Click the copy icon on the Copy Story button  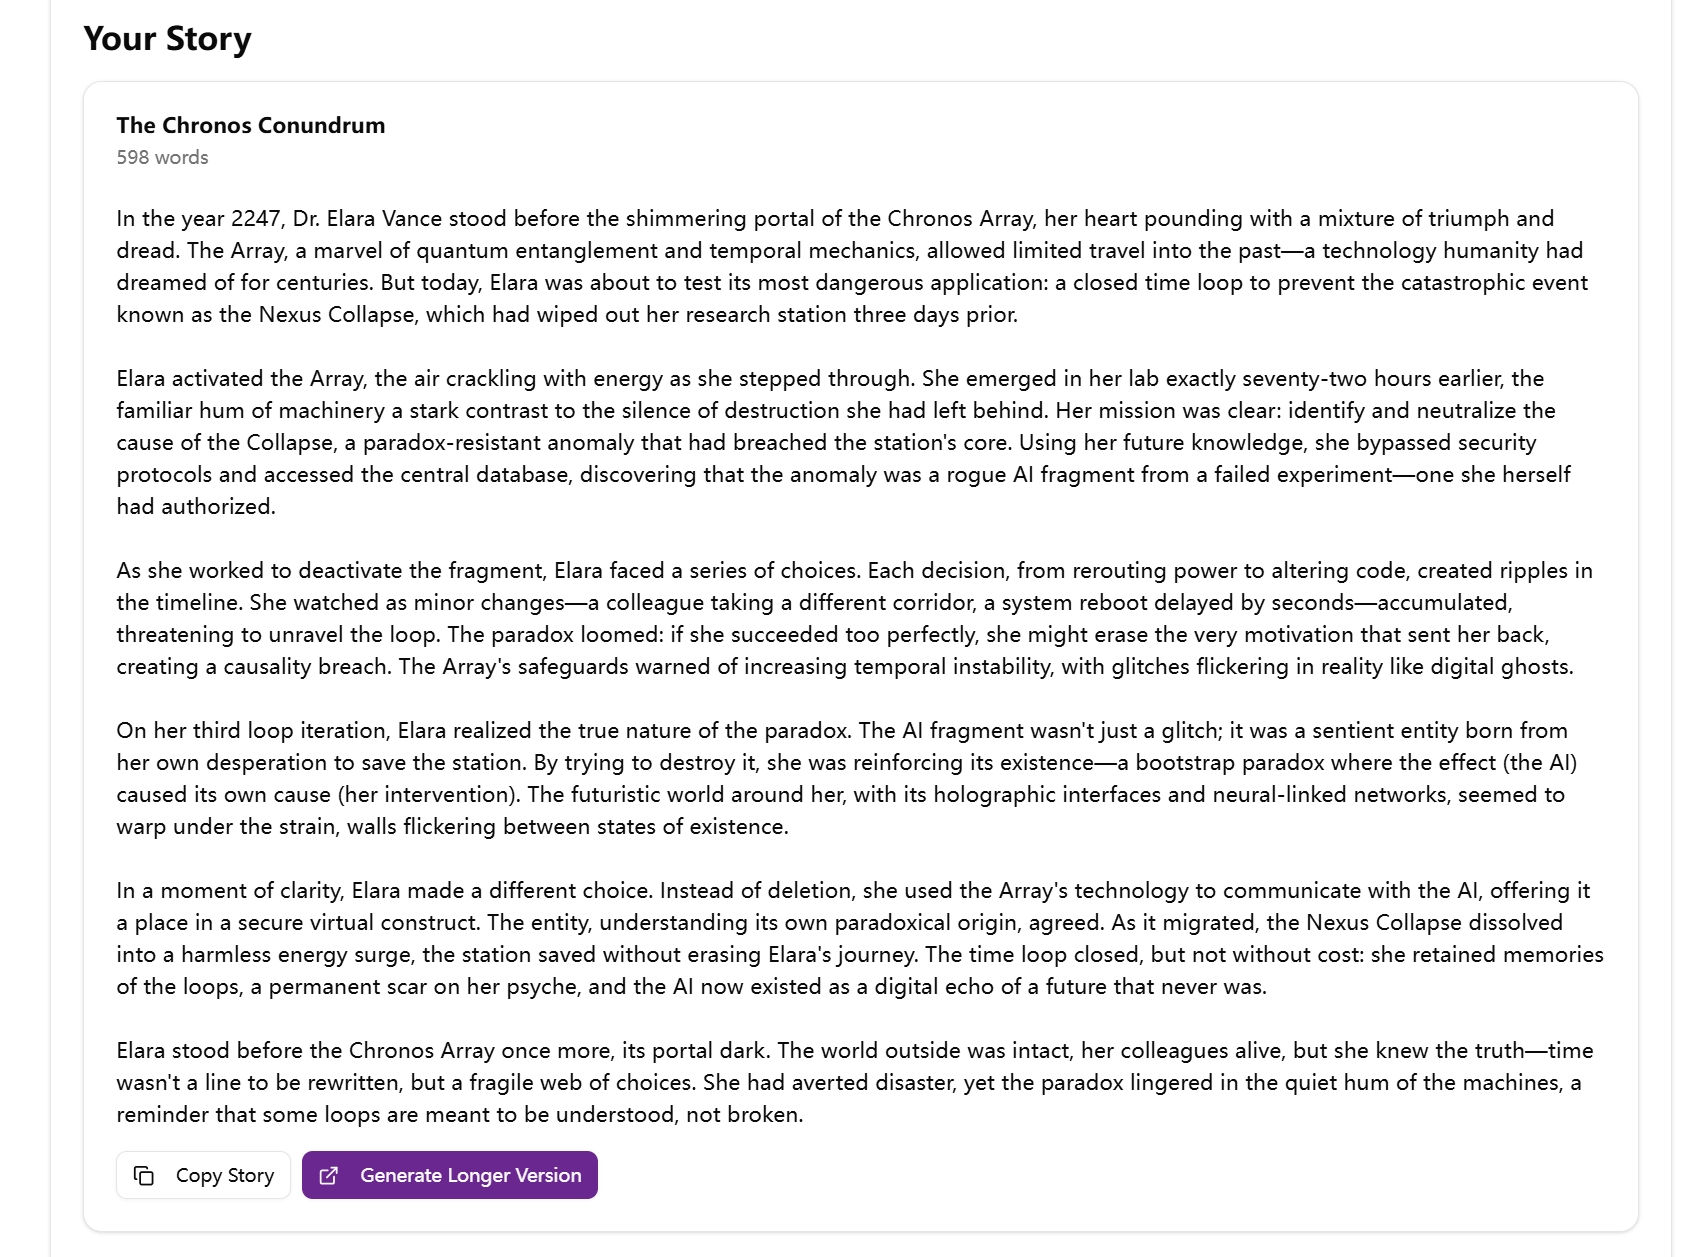point(146,1175)
